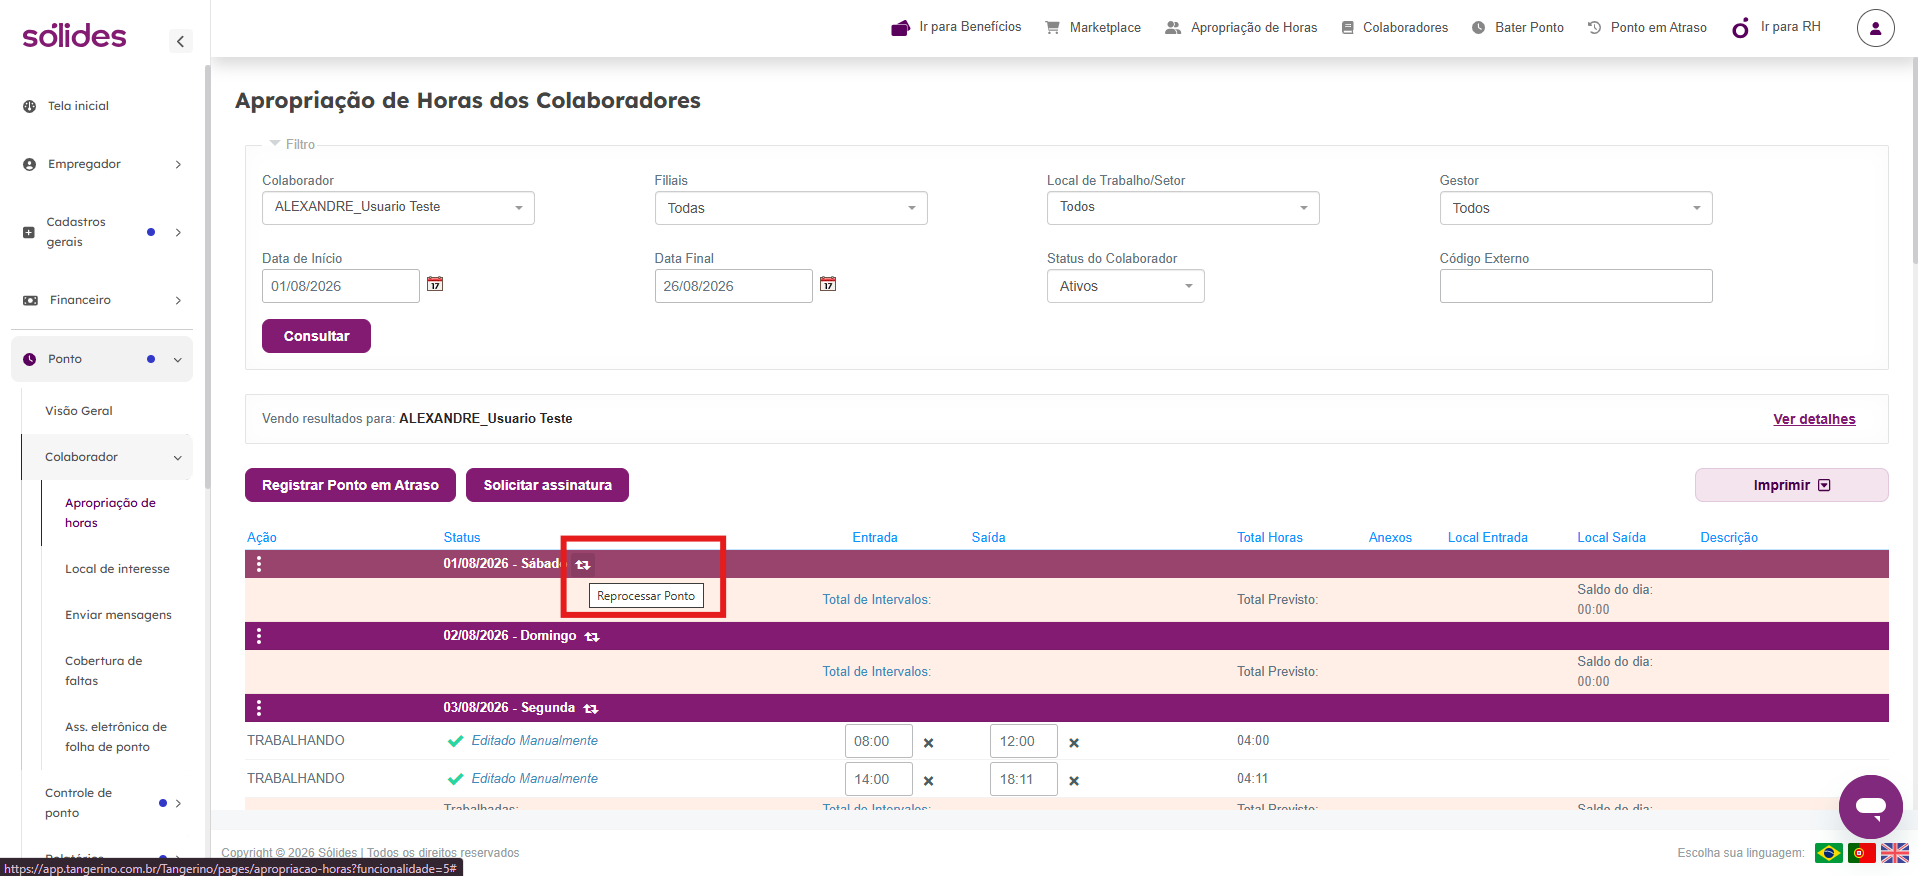Click Editado Manualmente for the 14:00 row

[x=534, y=779]
